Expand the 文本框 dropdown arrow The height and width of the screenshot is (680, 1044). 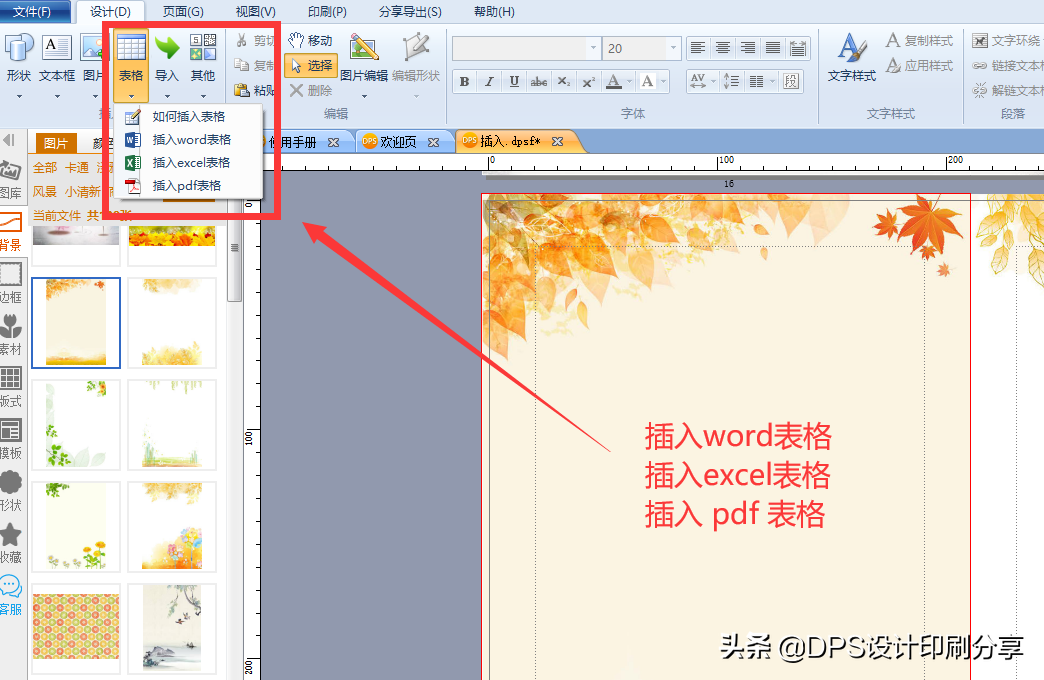[x=57, y=97]
